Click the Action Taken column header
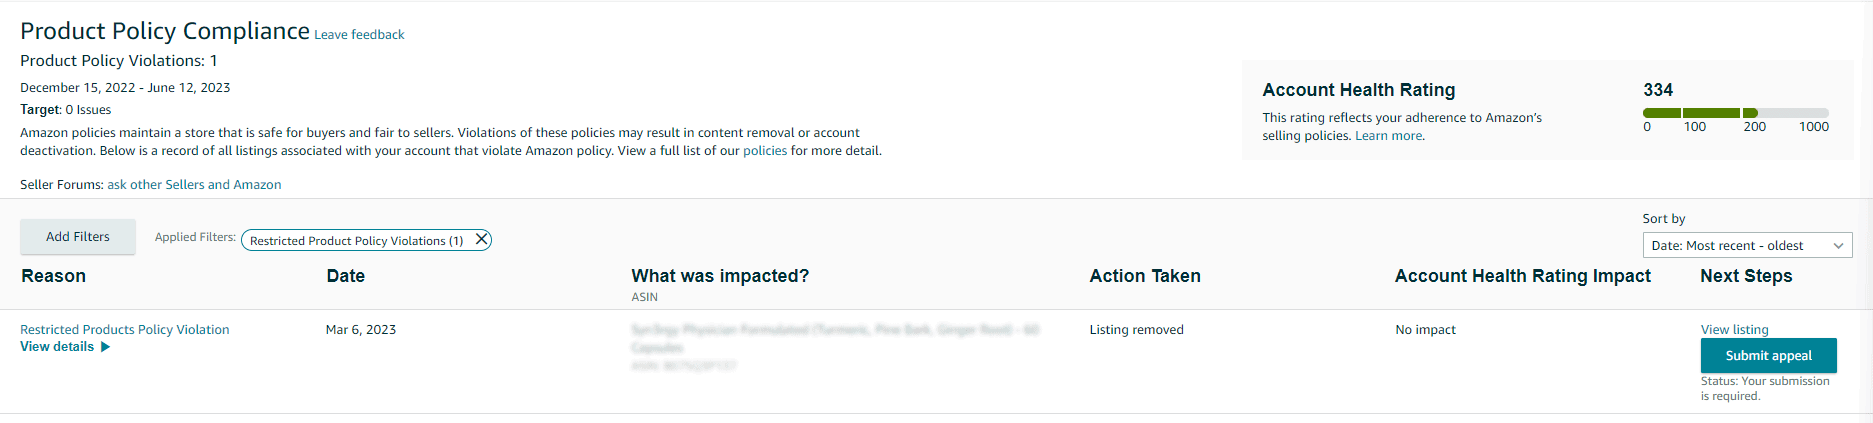Screen dimensions: 1873x423 [1145, 276]
